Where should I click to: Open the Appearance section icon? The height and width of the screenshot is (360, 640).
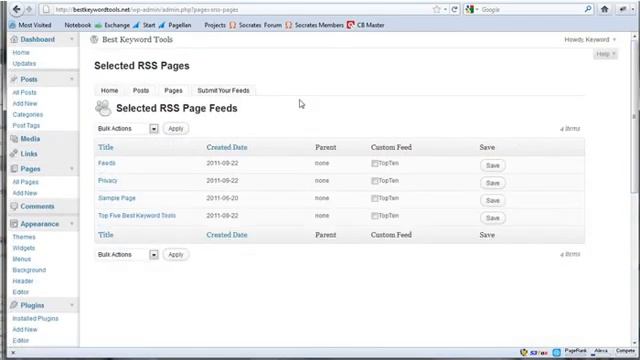point(14,224)
